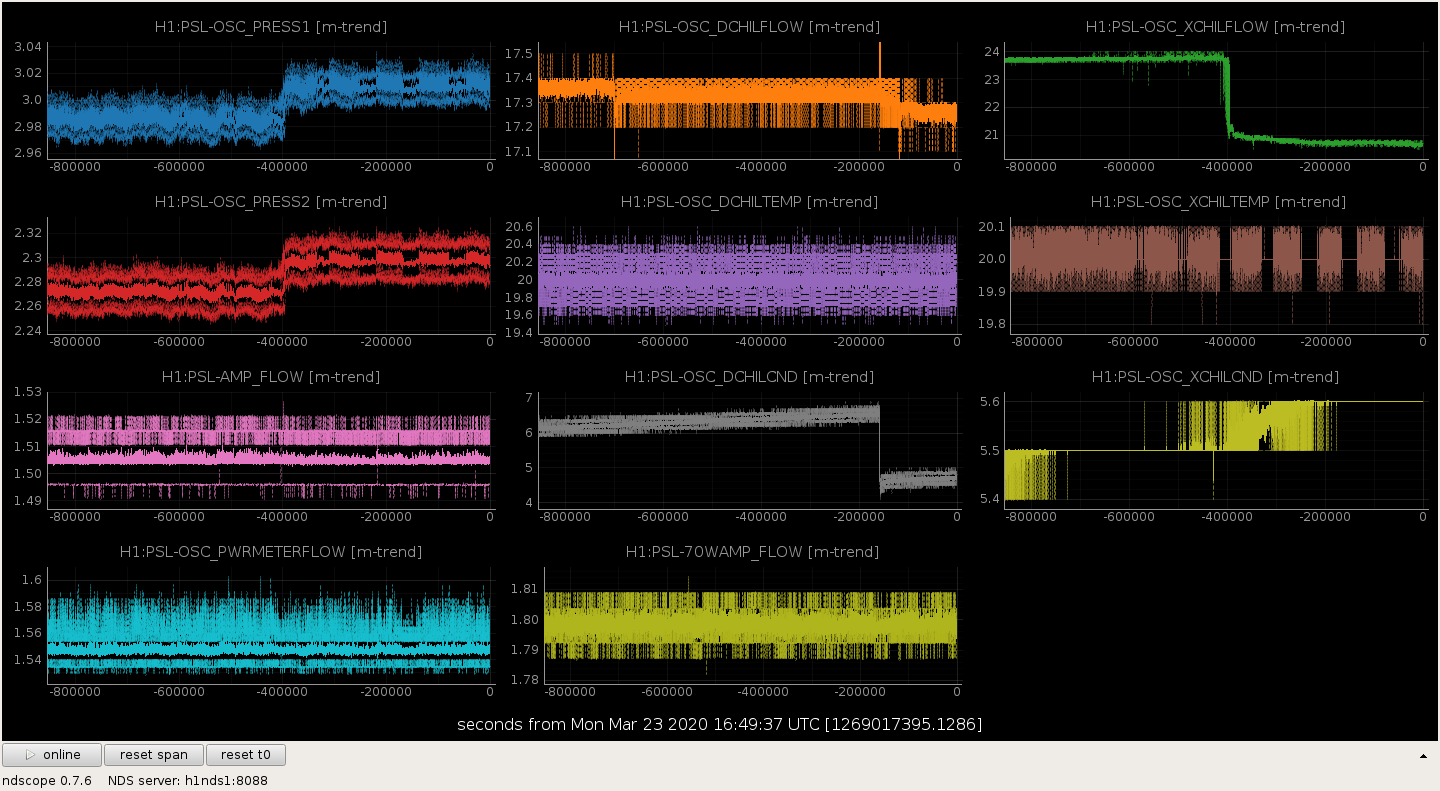The width and height of the screenshot is (1440, 791).
Task: Click the NDS server h1nds1:8088 status text
Action: pyautogui.click(x=187, y=780)
